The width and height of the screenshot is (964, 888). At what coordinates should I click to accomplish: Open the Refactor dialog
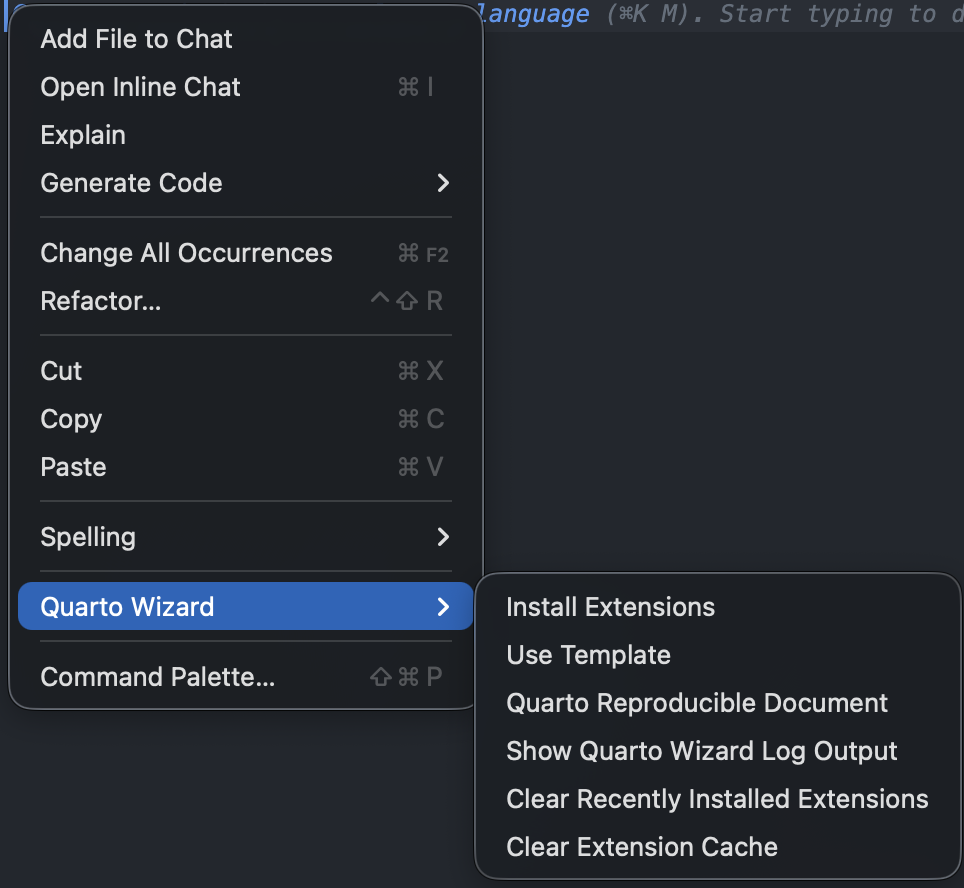click(100, 301)
